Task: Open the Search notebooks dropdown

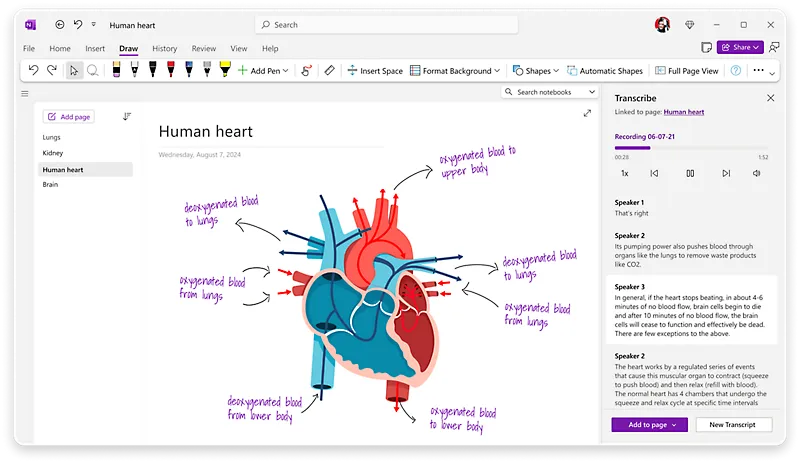Action: click(x=549, y=92)
